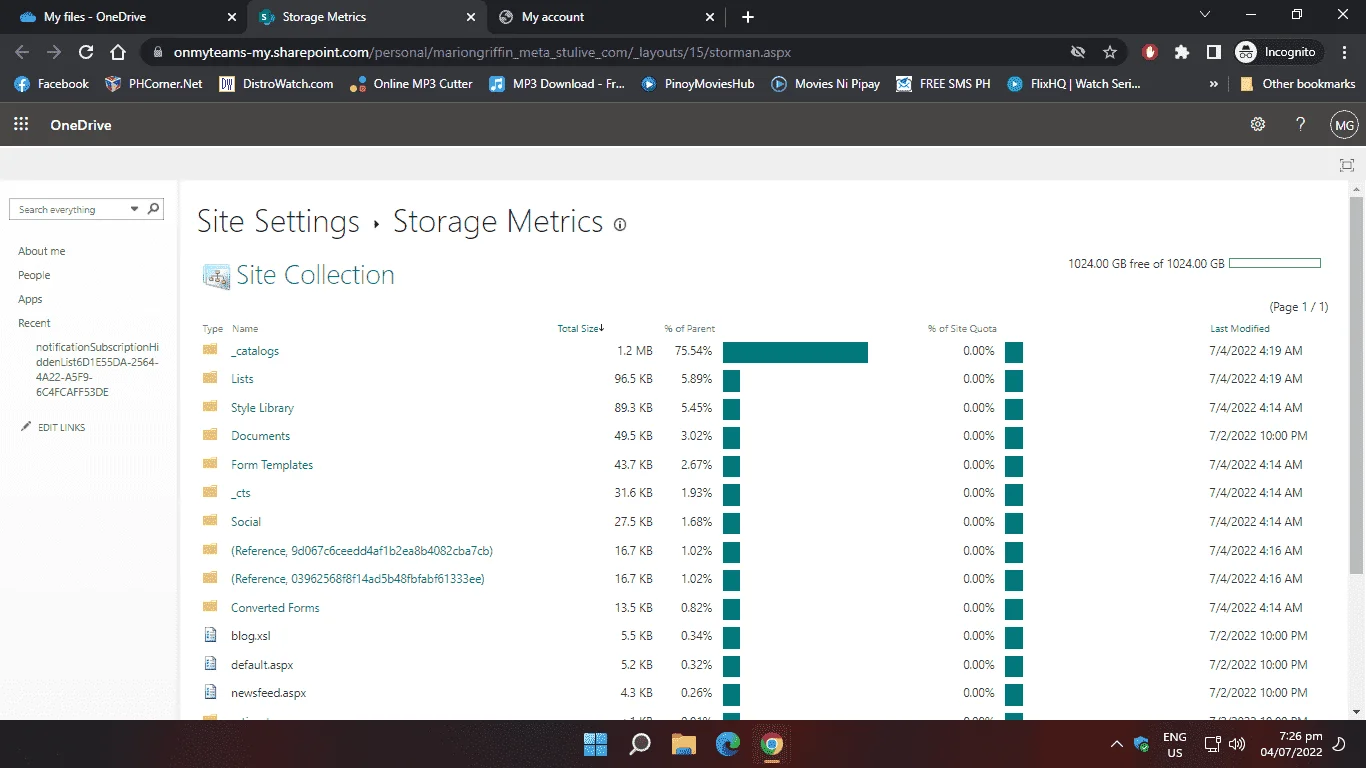Open the _catalogs folder link
1366x768 pixels.
point(255,351)
